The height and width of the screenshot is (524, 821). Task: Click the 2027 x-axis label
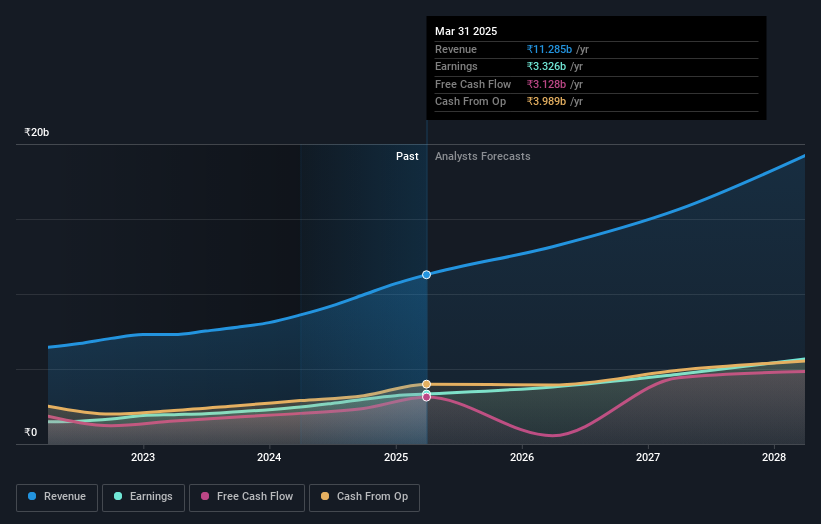[648, 457]
